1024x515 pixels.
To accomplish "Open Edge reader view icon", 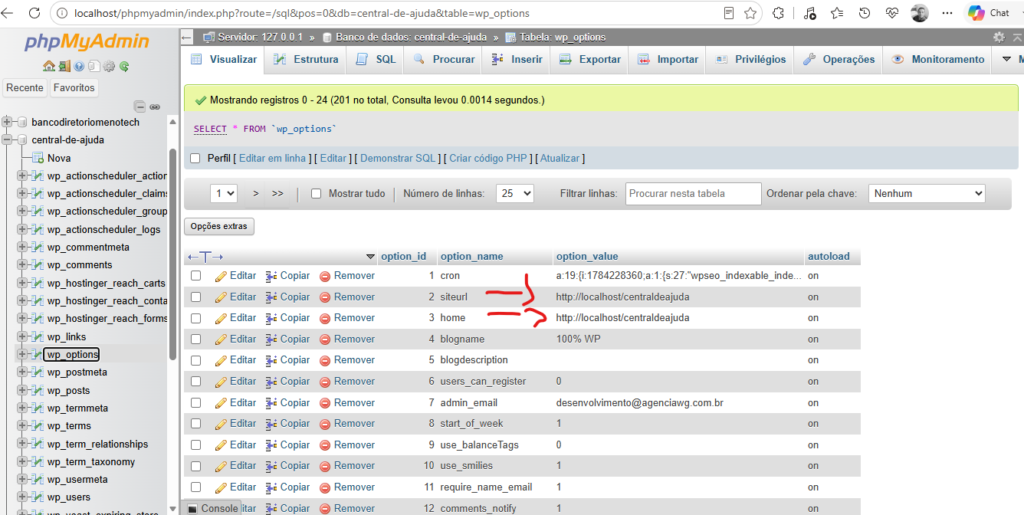I will tap(729, 13).
